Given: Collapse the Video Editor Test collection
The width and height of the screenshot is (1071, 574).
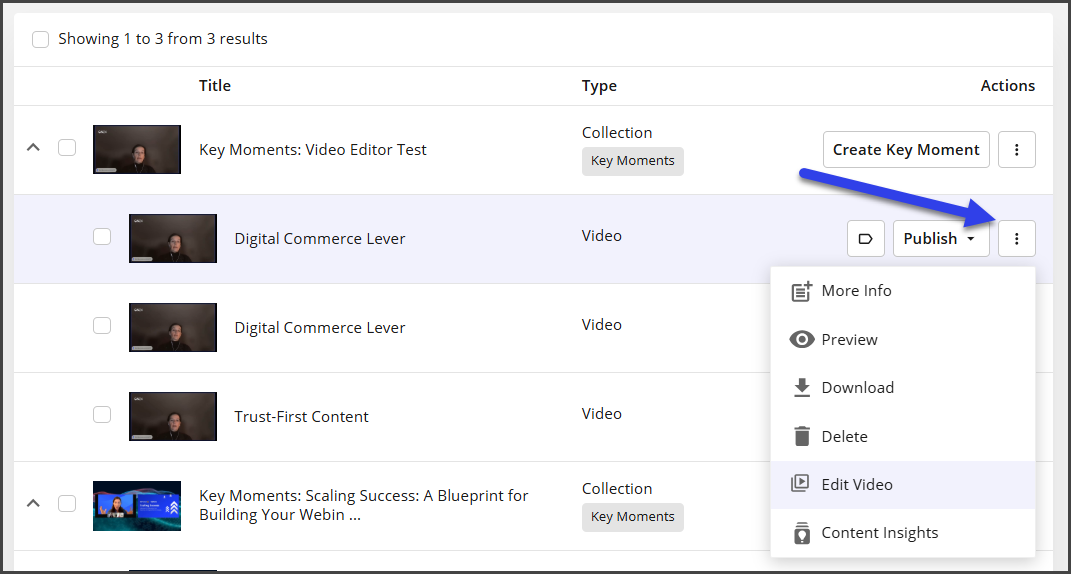Looking at the screenshot, I should coord(33,147).
